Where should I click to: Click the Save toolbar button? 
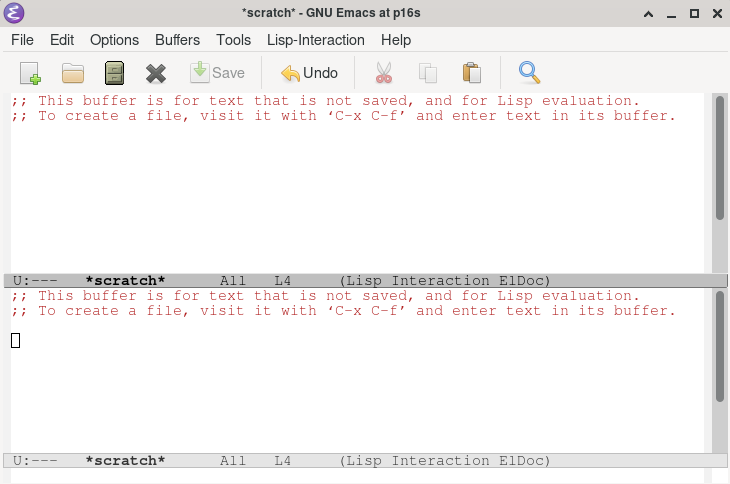click(x=217, y=73)
